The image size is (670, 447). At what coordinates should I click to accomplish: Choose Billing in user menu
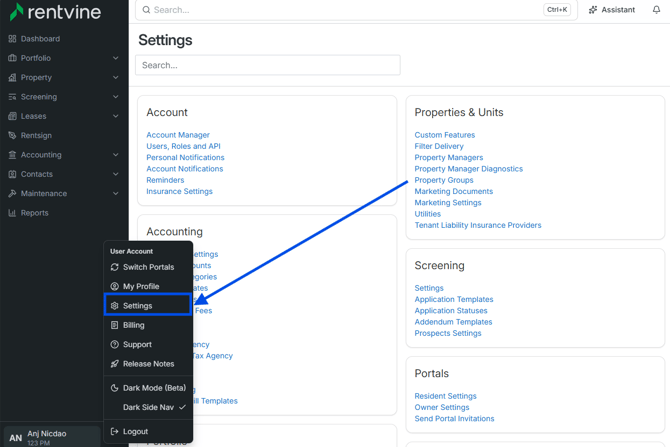coord(148,325)
